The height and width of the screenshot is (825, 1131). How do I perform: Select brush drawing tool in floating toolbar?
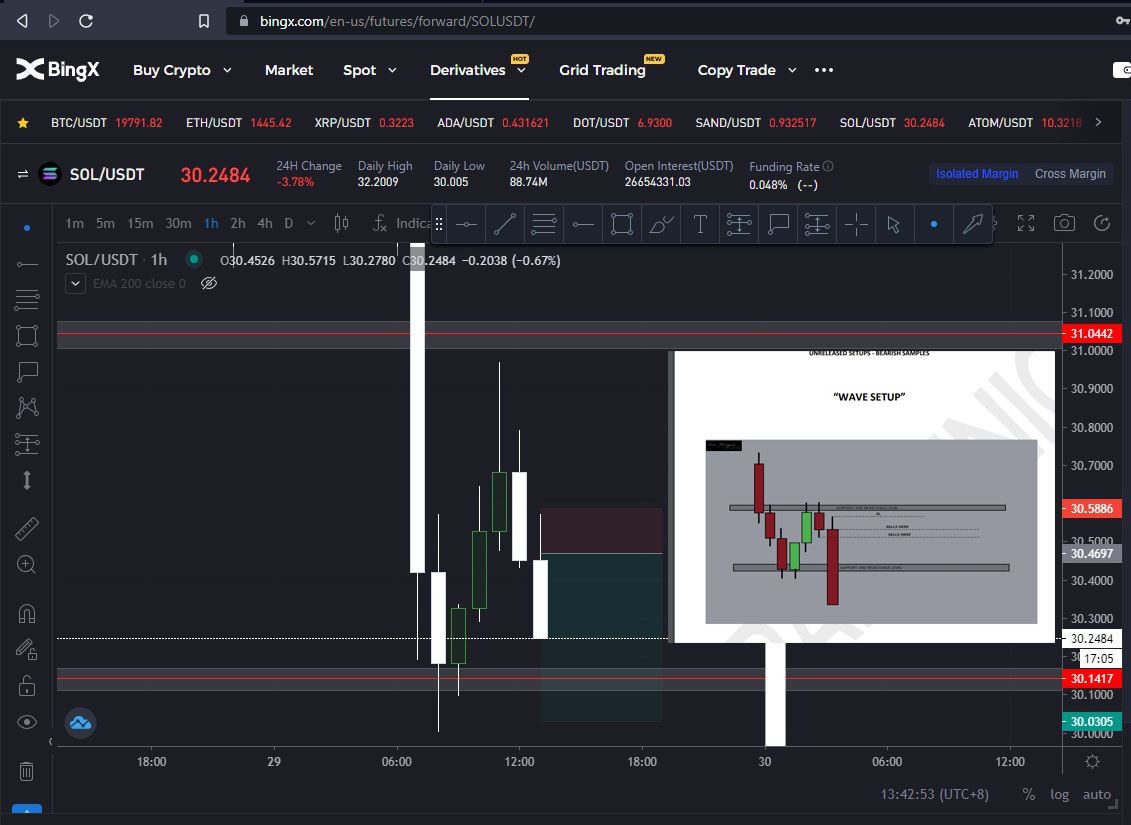click(x=661, y=224)
